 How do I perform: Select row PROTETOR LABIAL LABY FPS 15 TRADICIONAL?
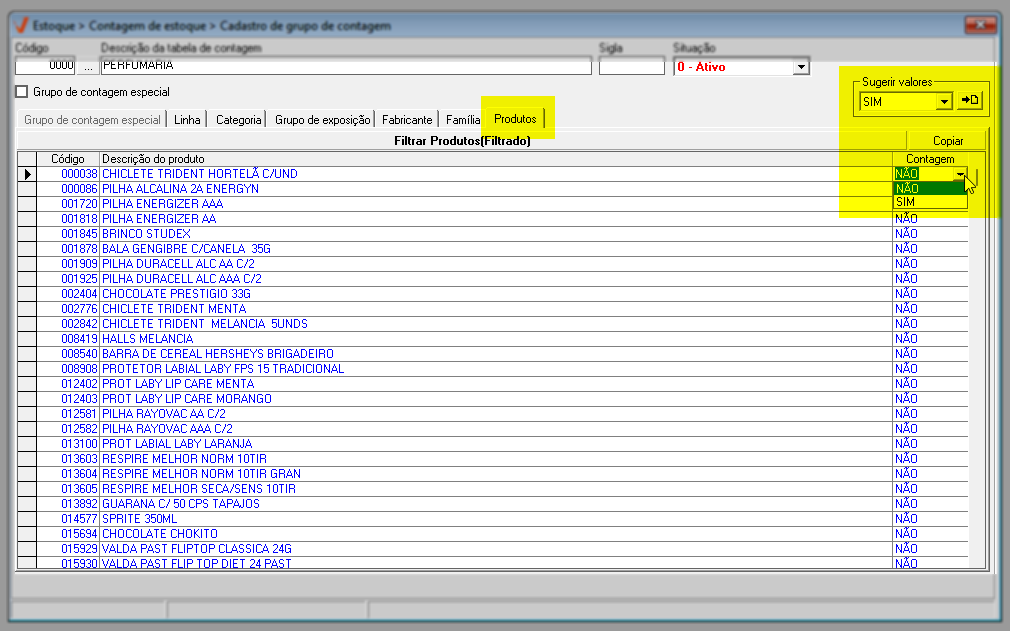click(x=493, y=369)
